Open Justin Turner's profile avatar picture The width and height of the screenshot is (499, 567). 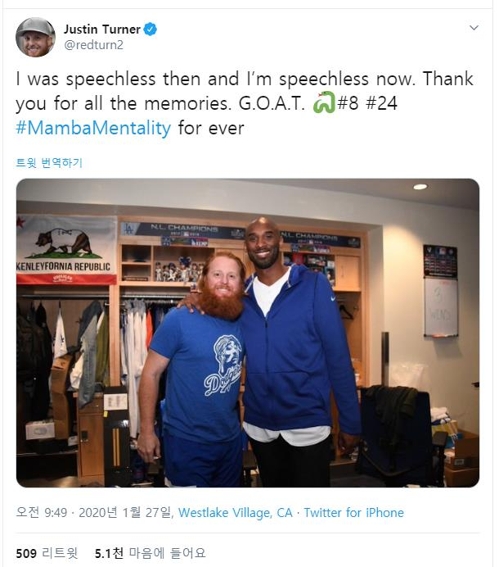tap(35, 37)
